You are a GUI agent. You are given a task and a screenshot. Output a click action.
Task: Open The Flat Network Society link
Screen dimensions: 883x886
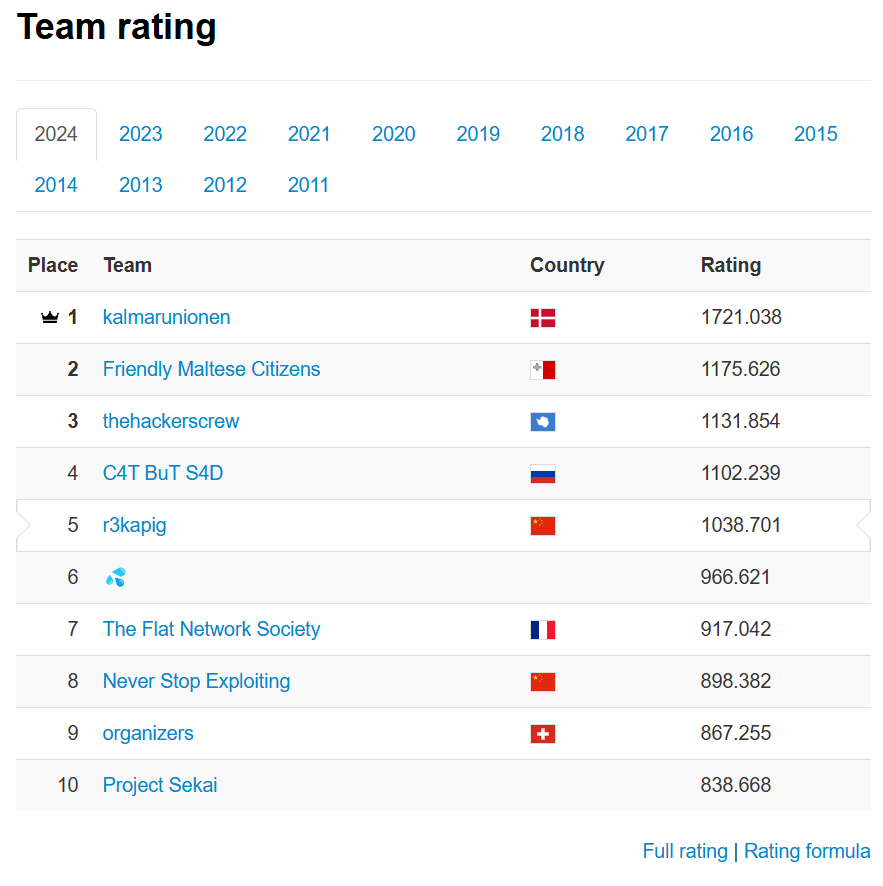[211, 629]
